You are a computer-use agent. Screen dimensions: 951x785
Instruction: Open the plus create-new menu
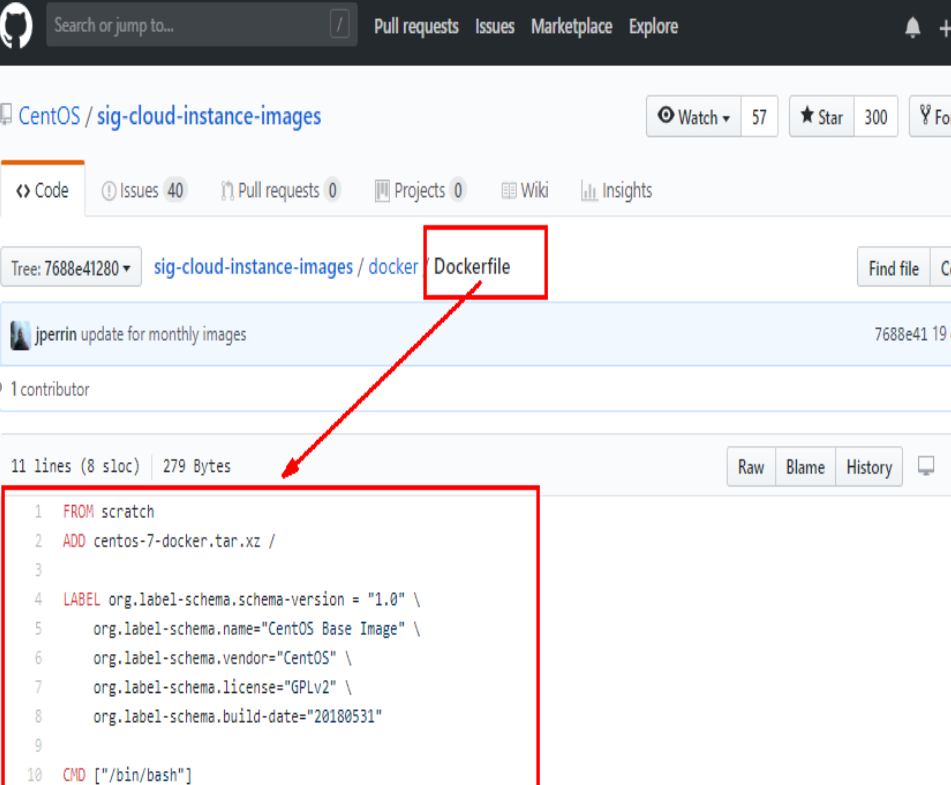(945, 28)
